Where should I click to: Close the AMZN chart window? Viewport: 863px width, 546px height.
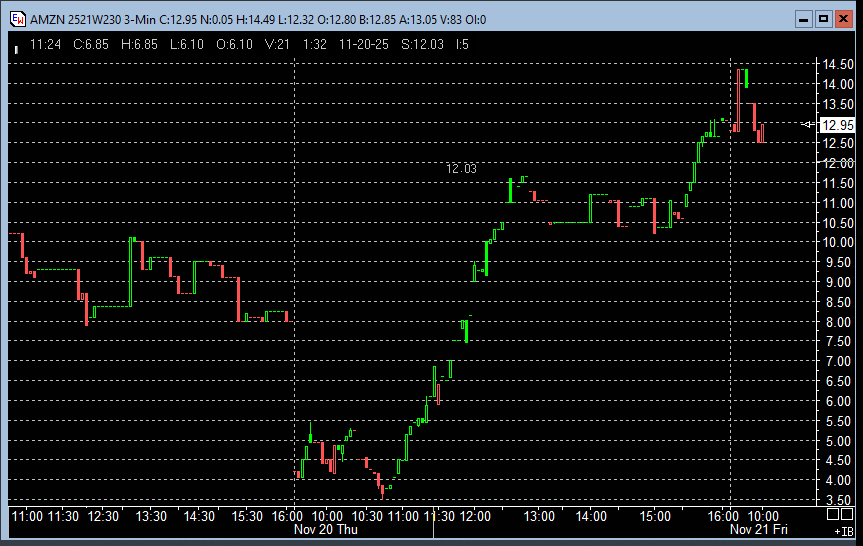tap(844, 18)
